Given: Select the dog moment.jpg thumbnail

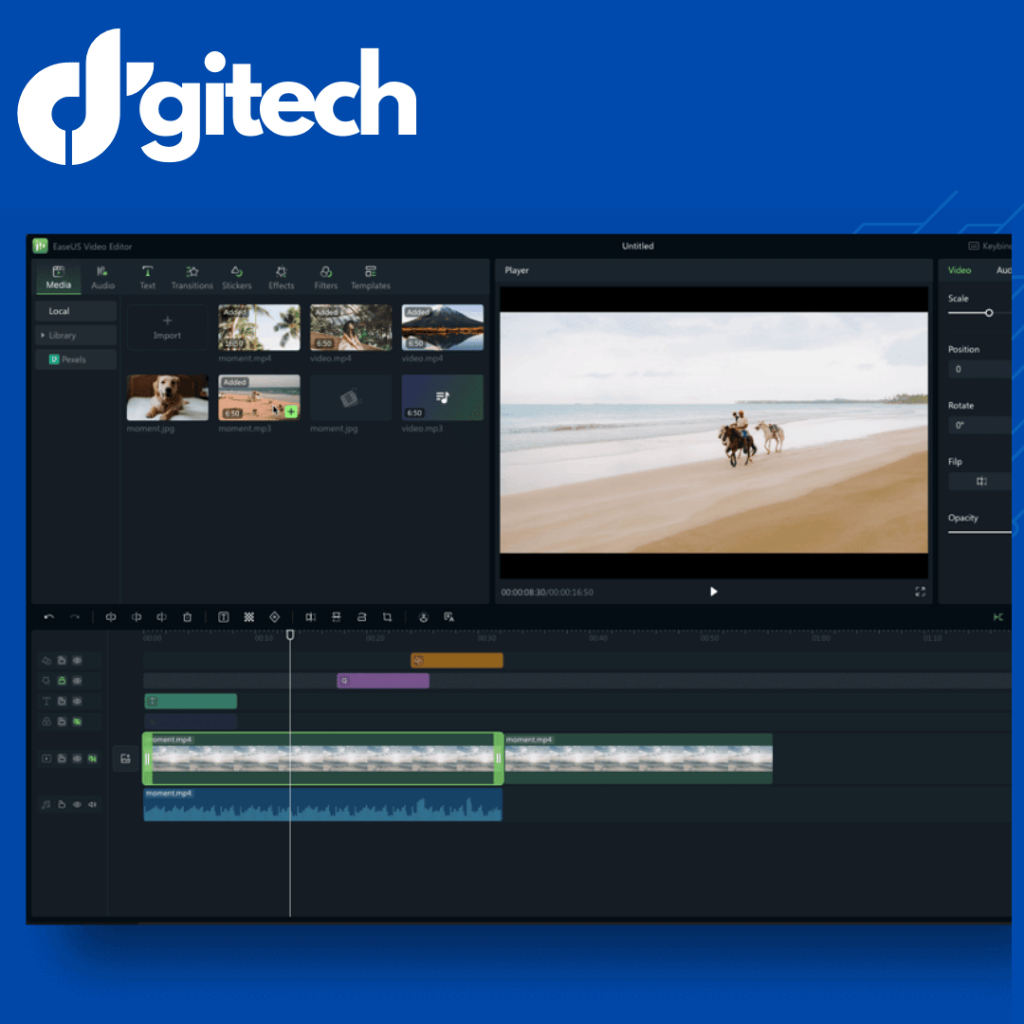Looking at the screenshot, I should tap(167, 397).
